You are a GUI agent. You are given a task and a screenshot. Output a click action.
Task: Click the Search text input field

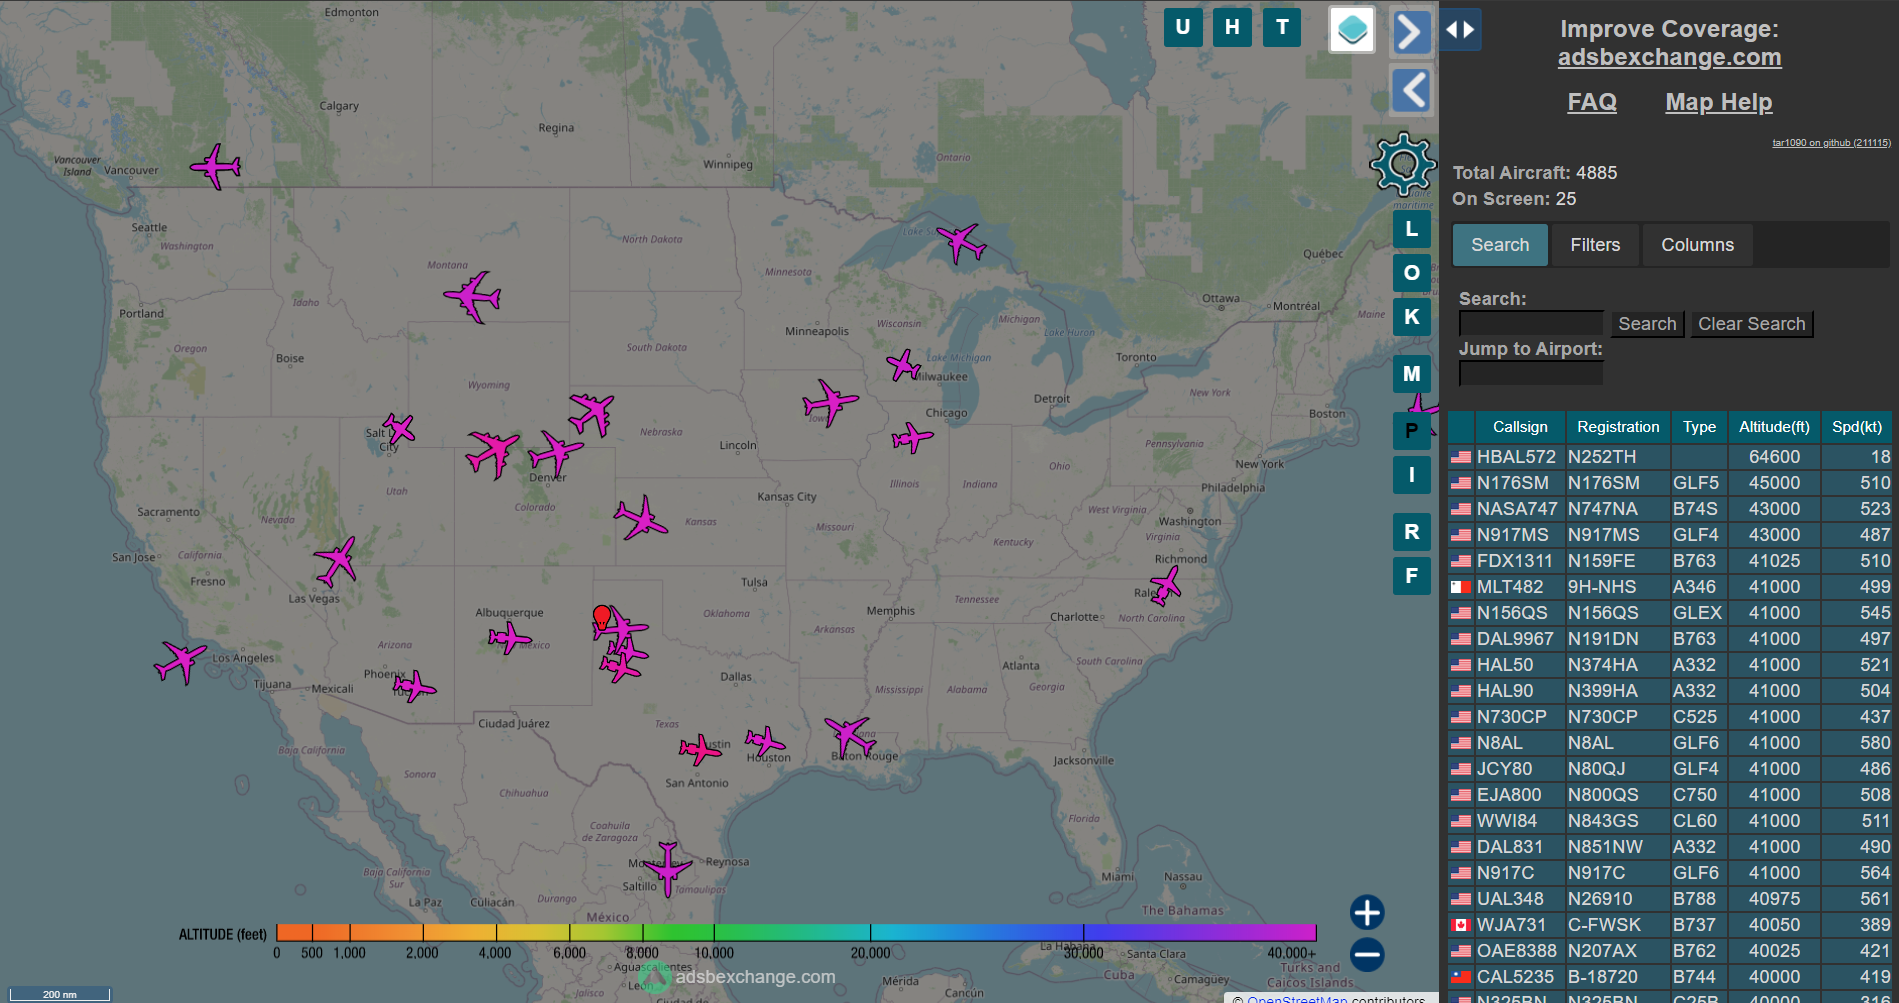[1531, 324]
